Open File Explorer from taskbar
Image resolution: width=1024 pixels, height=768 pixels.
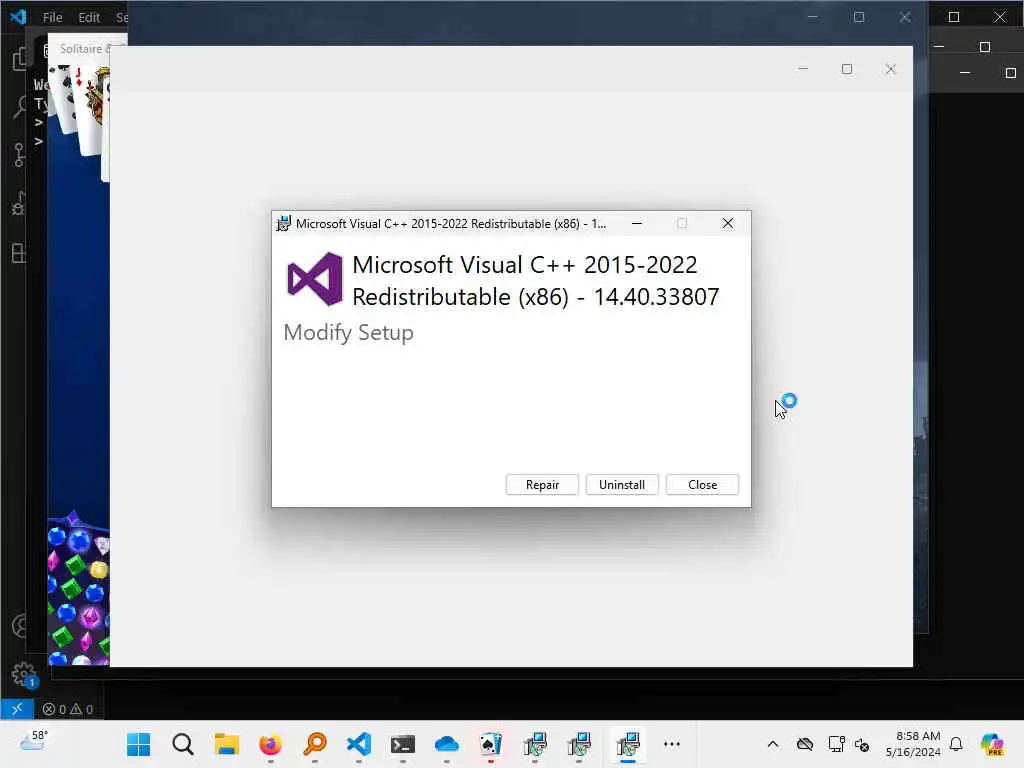pos(227,744)
